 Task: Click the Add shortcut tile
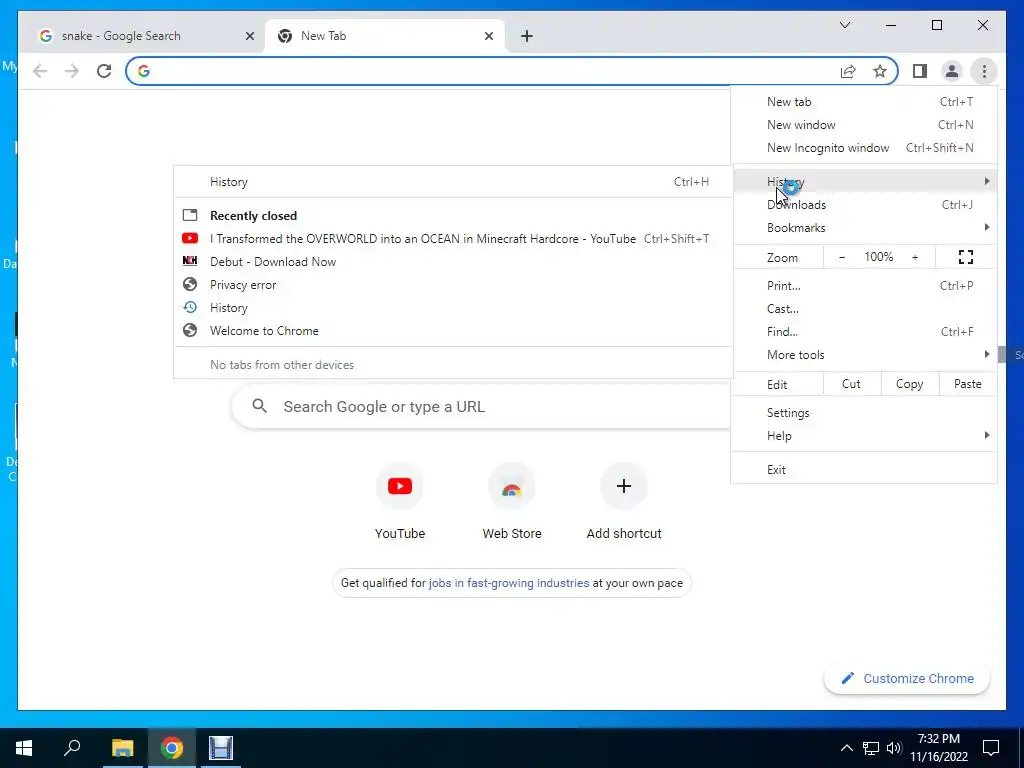point(624,502)
